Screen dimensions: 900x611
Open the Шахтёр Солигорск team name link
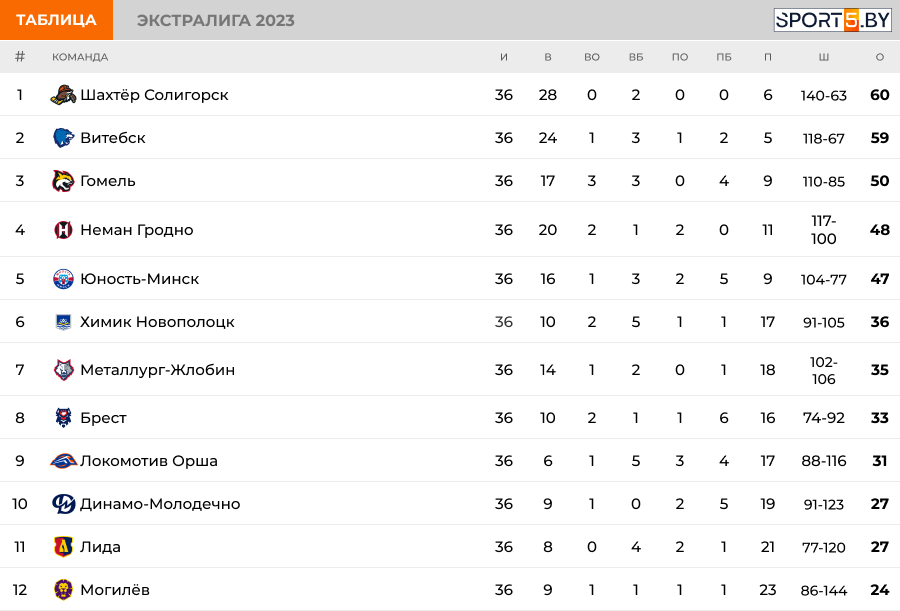[x=154, y=95]
